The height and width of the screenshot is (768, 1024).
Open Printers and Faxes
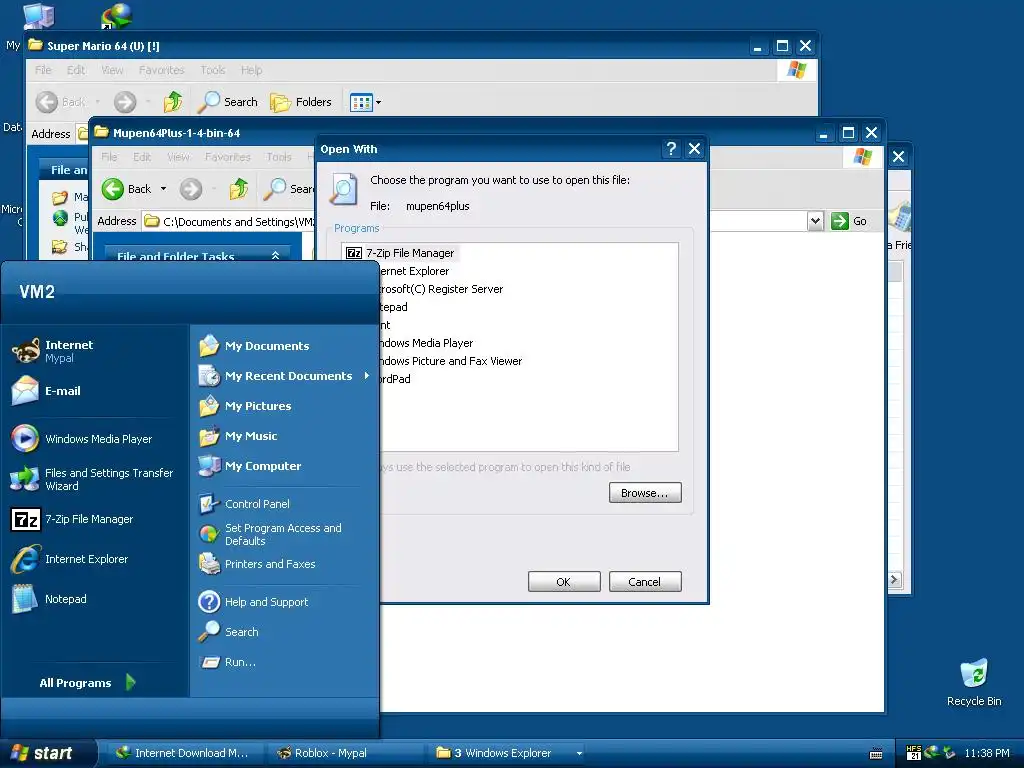pyautogui.click(x=257, y=564)
